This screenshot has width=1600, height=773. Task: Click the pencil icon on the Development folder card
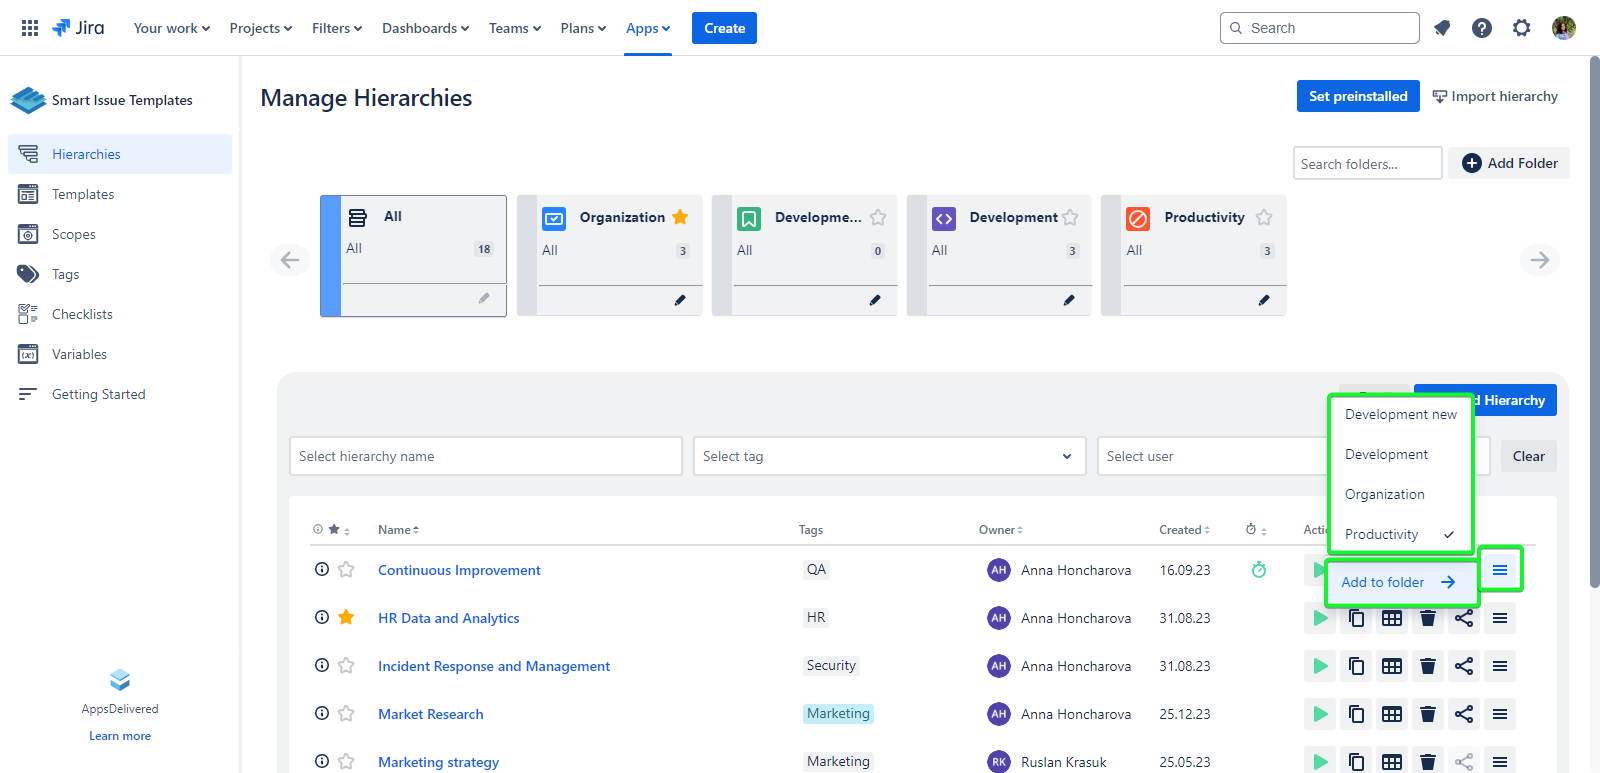point(1069,300)
